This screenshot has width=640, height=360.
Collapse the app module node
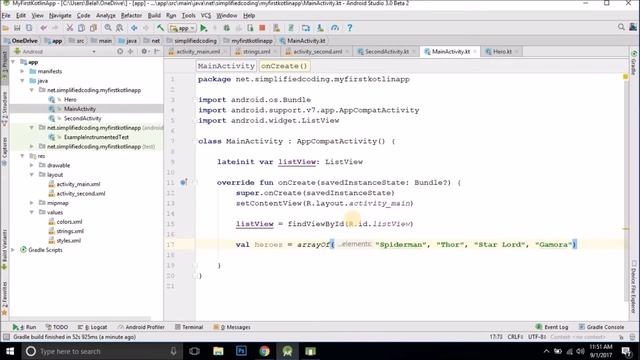point(13,62)
